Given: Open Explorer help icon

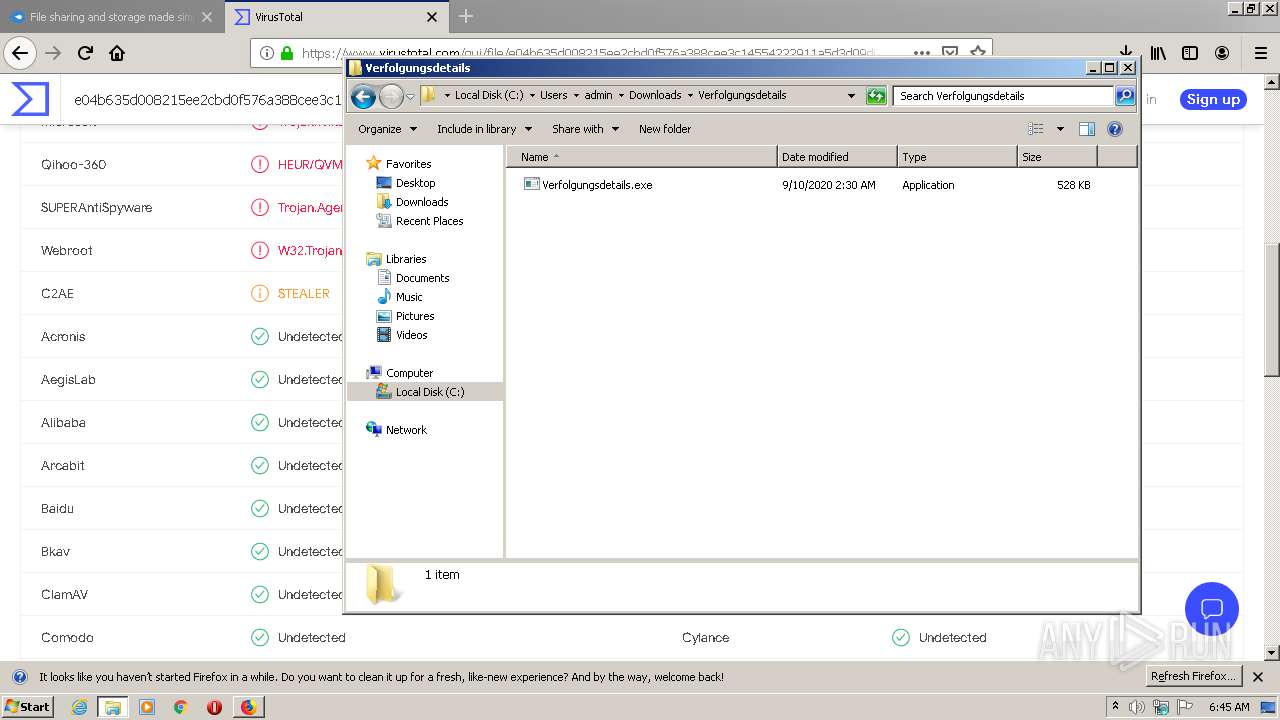Looking at the screenshot, I should click(x=1115, y=129).
